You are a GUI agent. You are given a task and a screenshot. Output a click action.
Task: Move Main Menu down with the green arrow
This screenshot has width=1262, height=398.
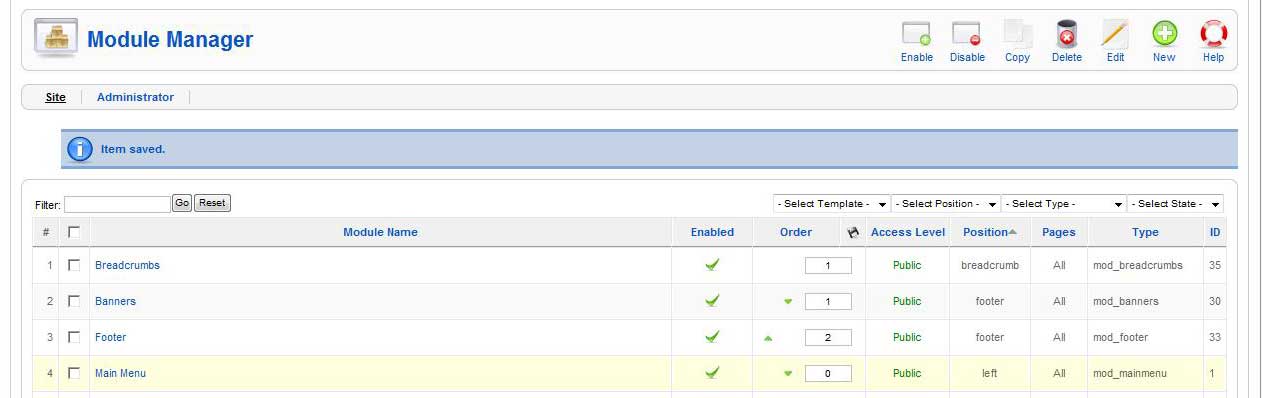[788, 374]
